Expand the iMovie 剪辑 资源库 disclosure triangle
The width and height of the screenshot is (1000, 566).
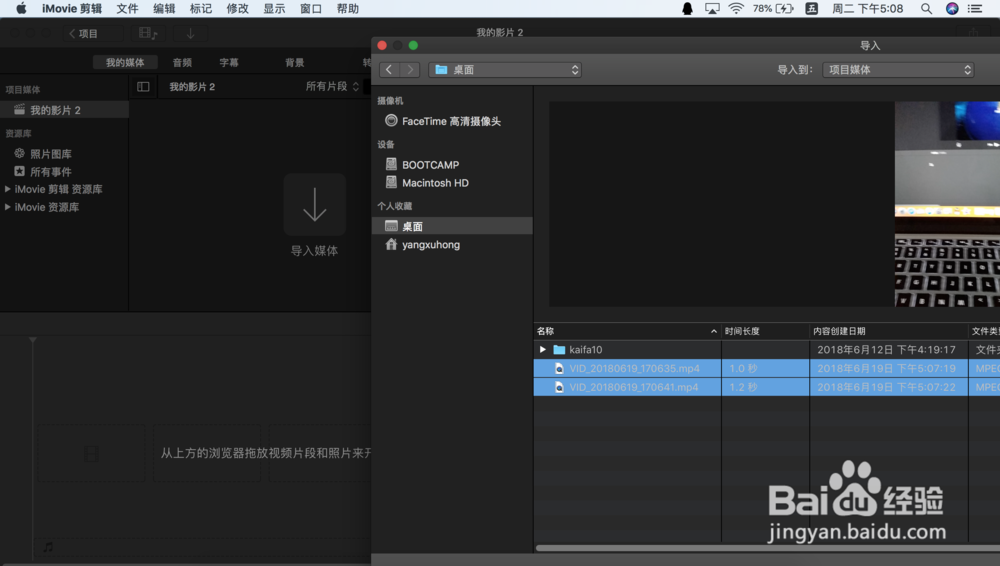click(8, 189)
